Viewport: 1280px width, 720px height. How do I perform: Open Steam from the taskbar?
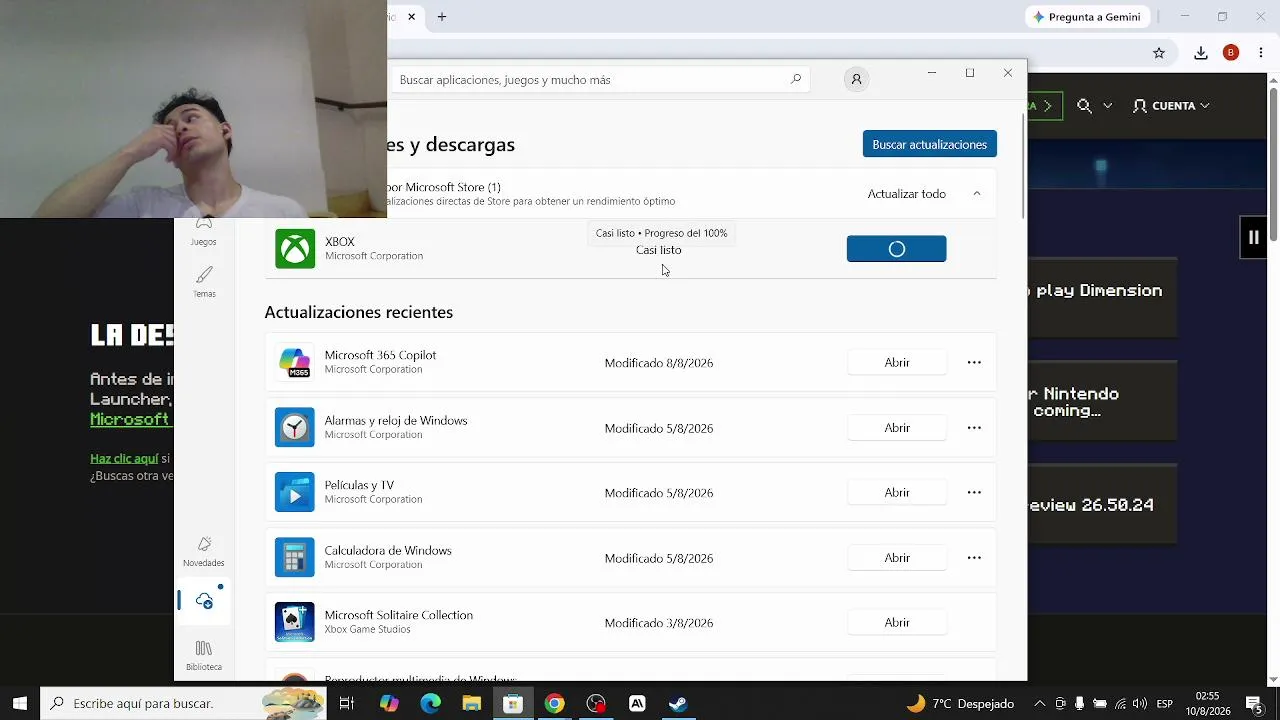[678, 704]
